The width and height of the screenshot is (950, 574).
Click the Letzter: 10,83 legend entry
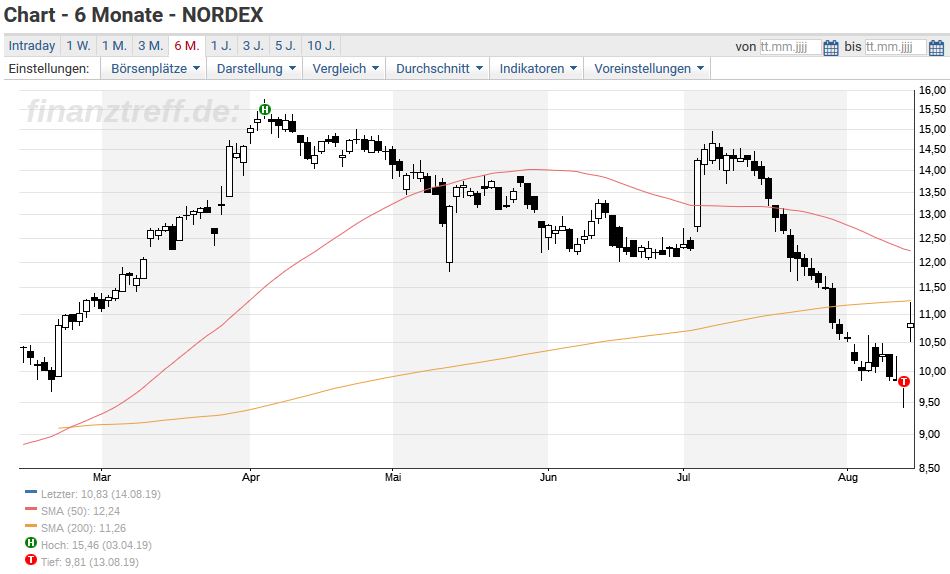point(101,494)
